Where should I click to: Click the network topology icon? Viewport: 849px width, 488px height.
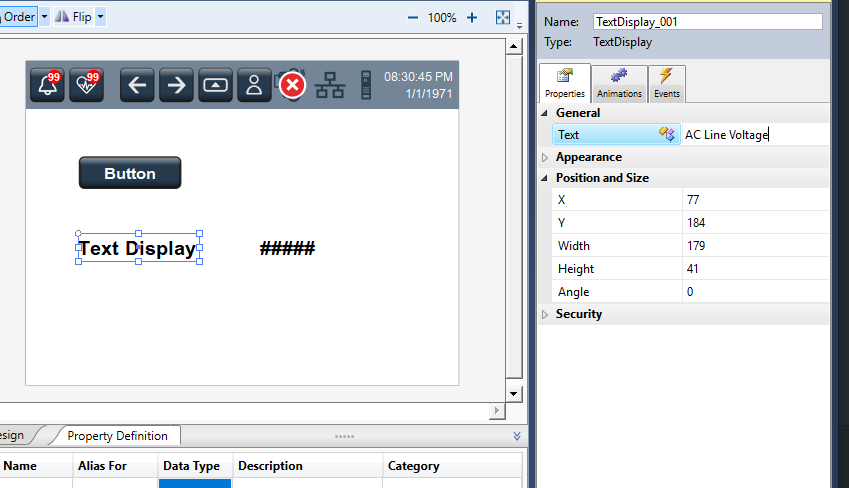[x=330, y=85]
